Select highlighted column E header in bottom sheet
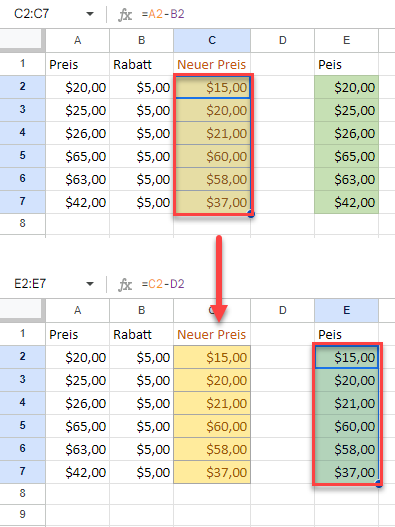 pos(346,311)
